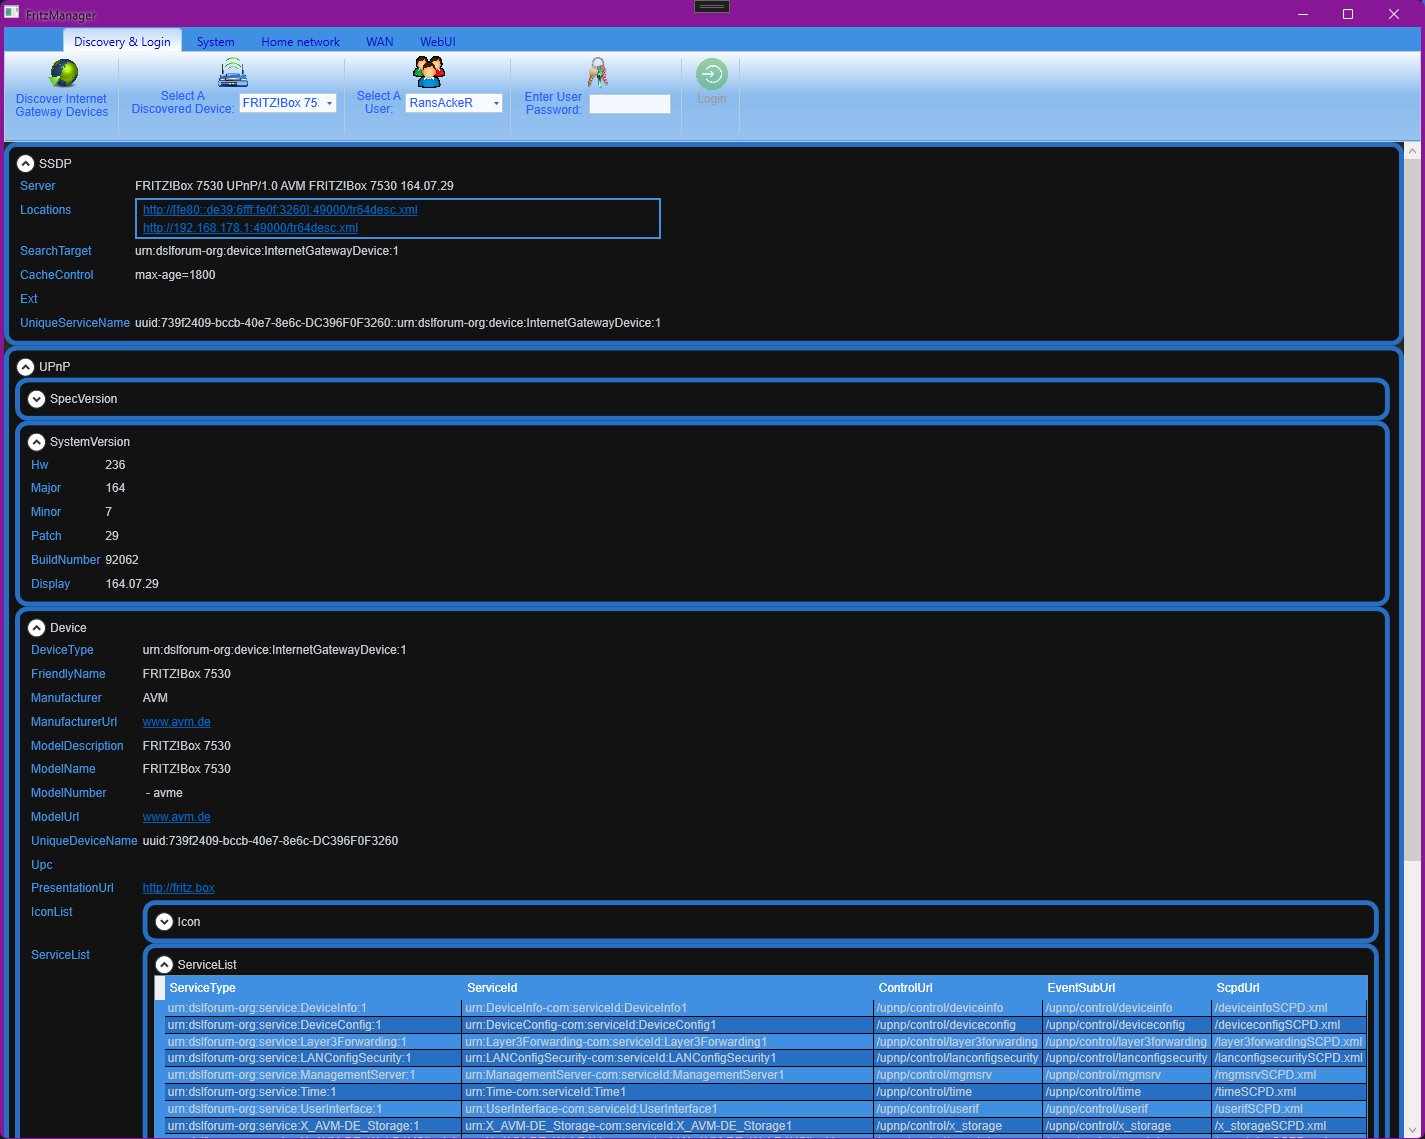Screen dimensions: 1425x1139
Task: Expand the SpecVersion section
Action: [37, 399]
